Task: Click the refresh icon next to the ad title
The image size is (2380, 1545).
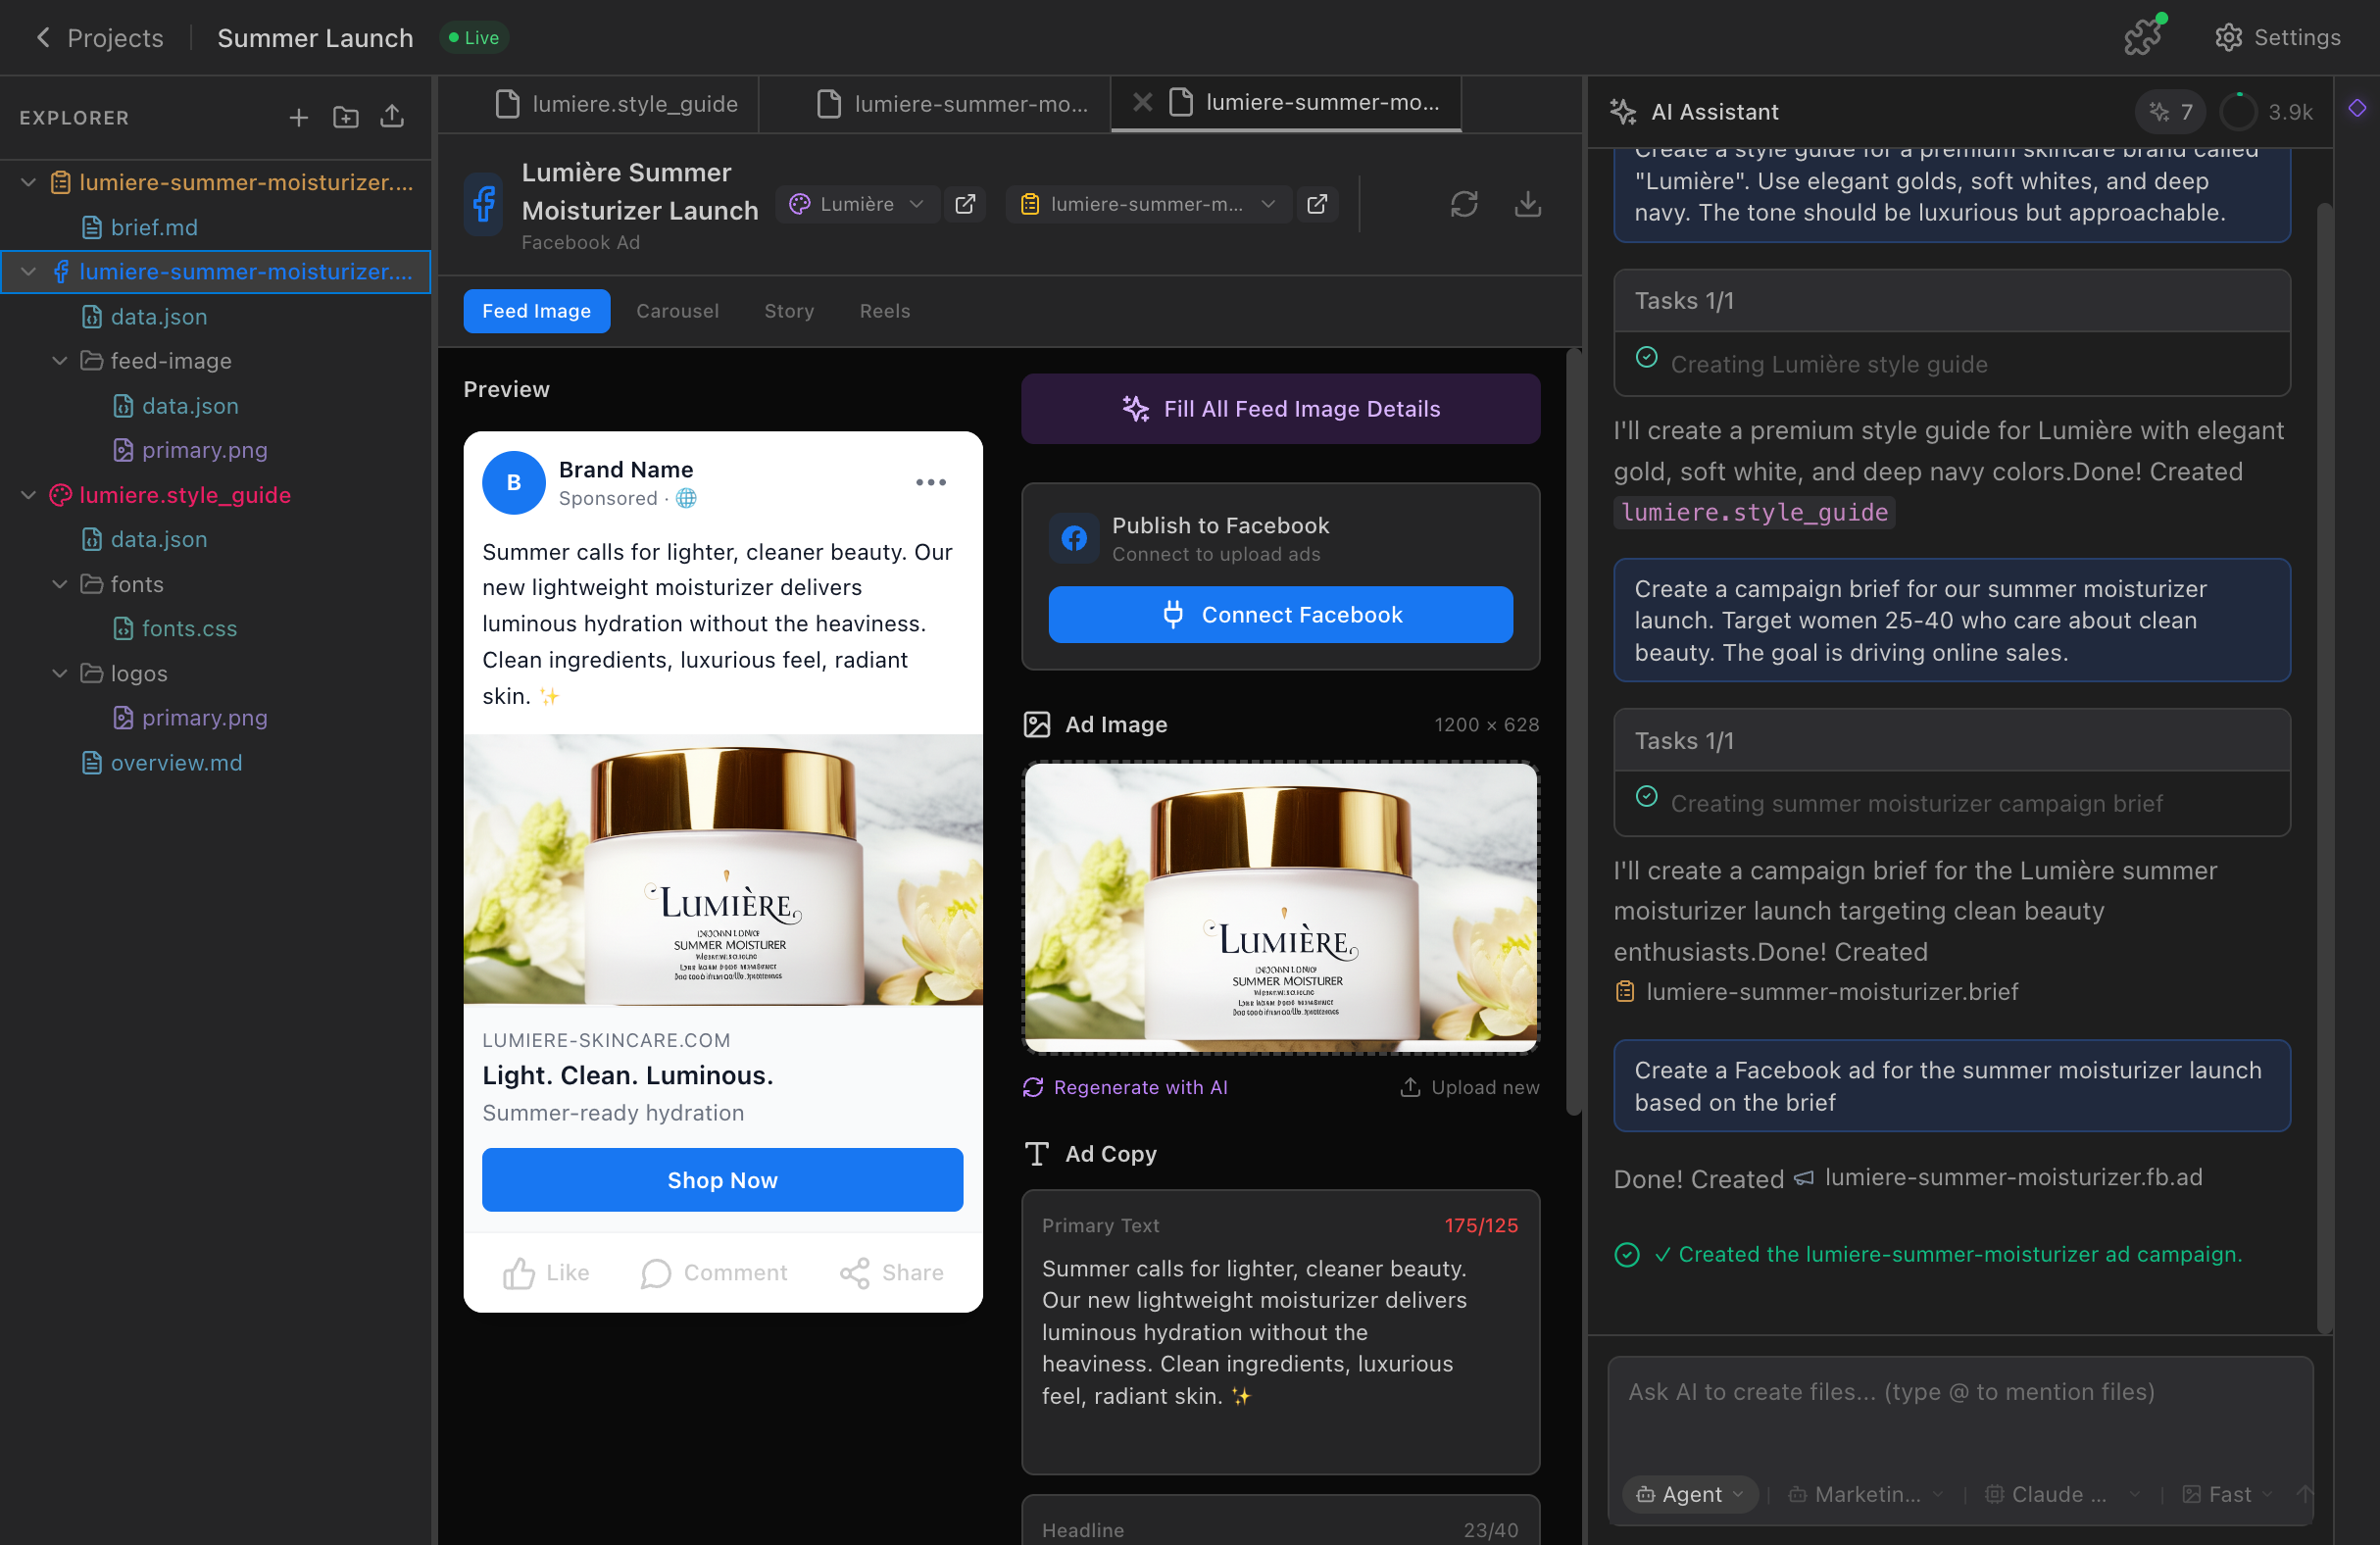Action: click(1464, 204)
